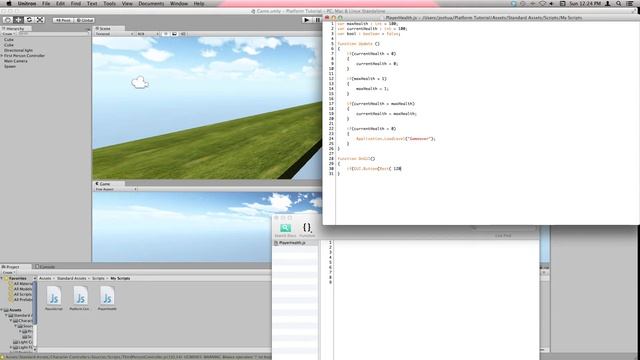Select First Person Controller object
The width and height of the screenshot is (640, 360).
24,56
